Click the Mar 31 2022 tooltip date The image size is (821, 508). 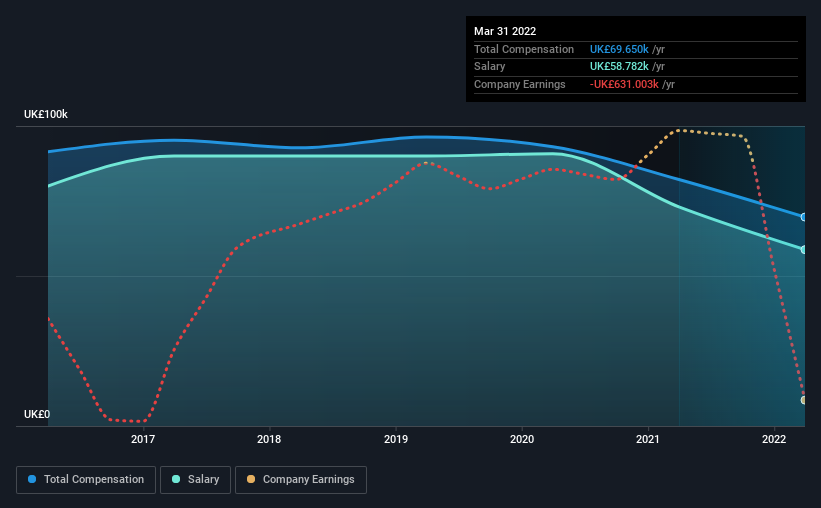click(505, 31)
